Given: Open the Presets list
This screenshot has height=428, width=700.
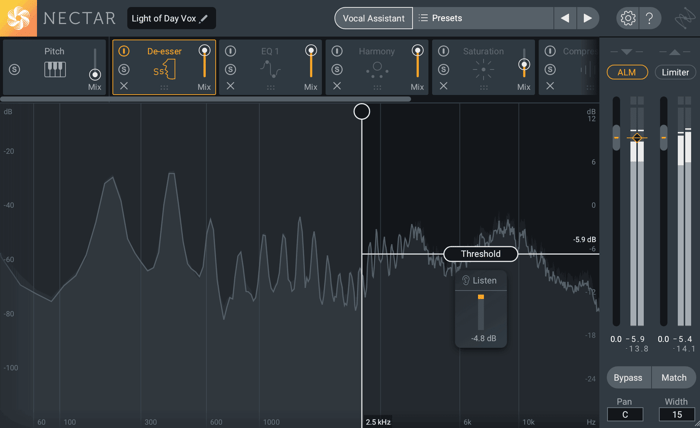Looking at the screenshot, I should (483, 18).
